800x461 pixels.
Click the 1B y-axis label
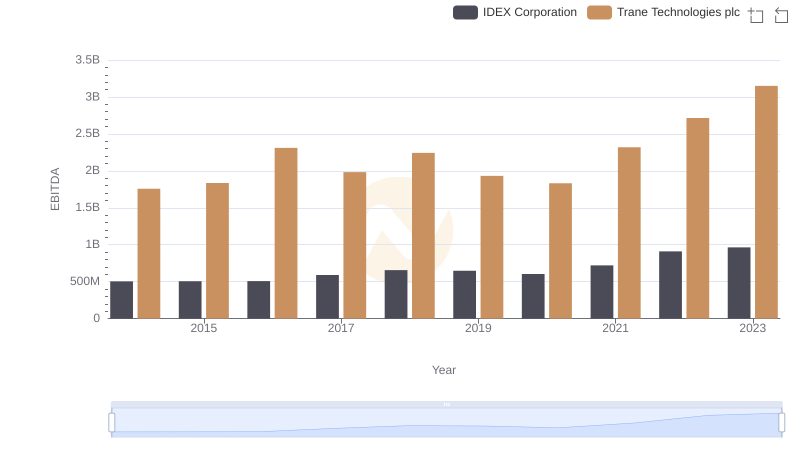tap(92, 244)
